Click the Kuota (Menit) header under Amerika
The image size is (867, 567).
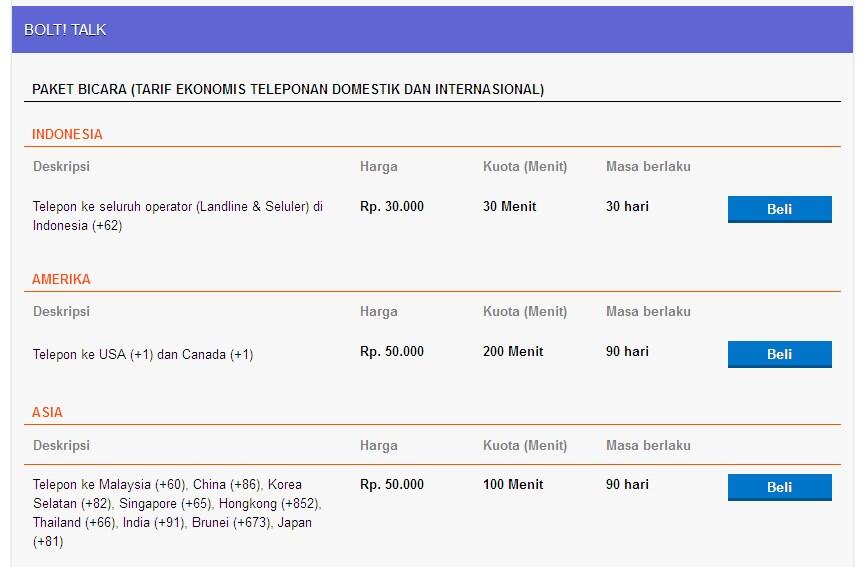click(525, 311)
